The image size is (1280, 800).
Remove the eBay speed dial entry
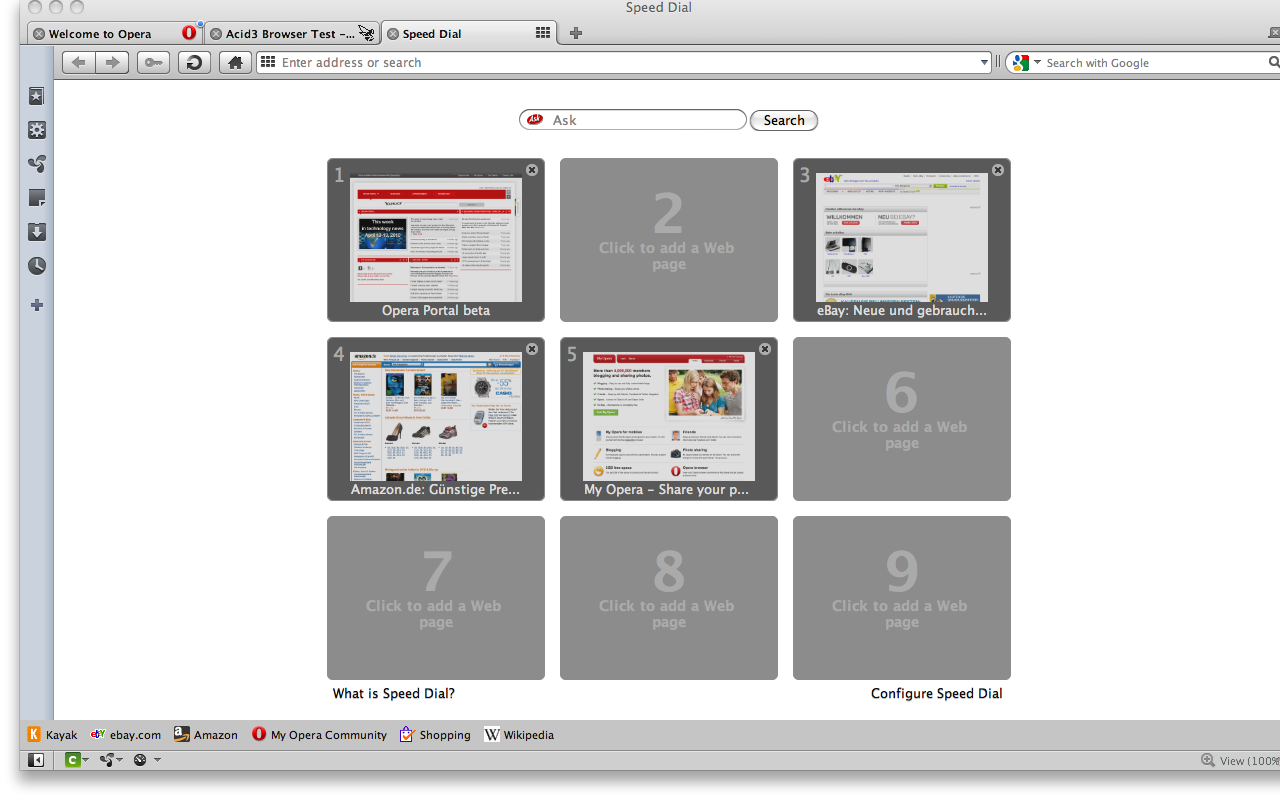tap(998, 170)
